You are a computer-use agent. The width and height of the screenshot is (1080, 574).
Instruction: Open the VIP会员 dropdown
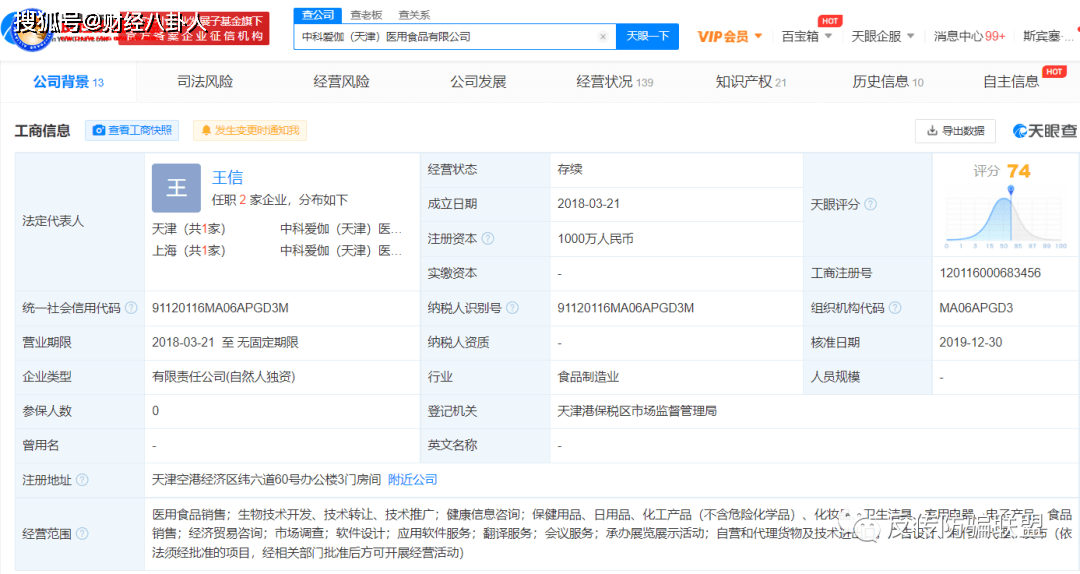[x=729, y=36]
